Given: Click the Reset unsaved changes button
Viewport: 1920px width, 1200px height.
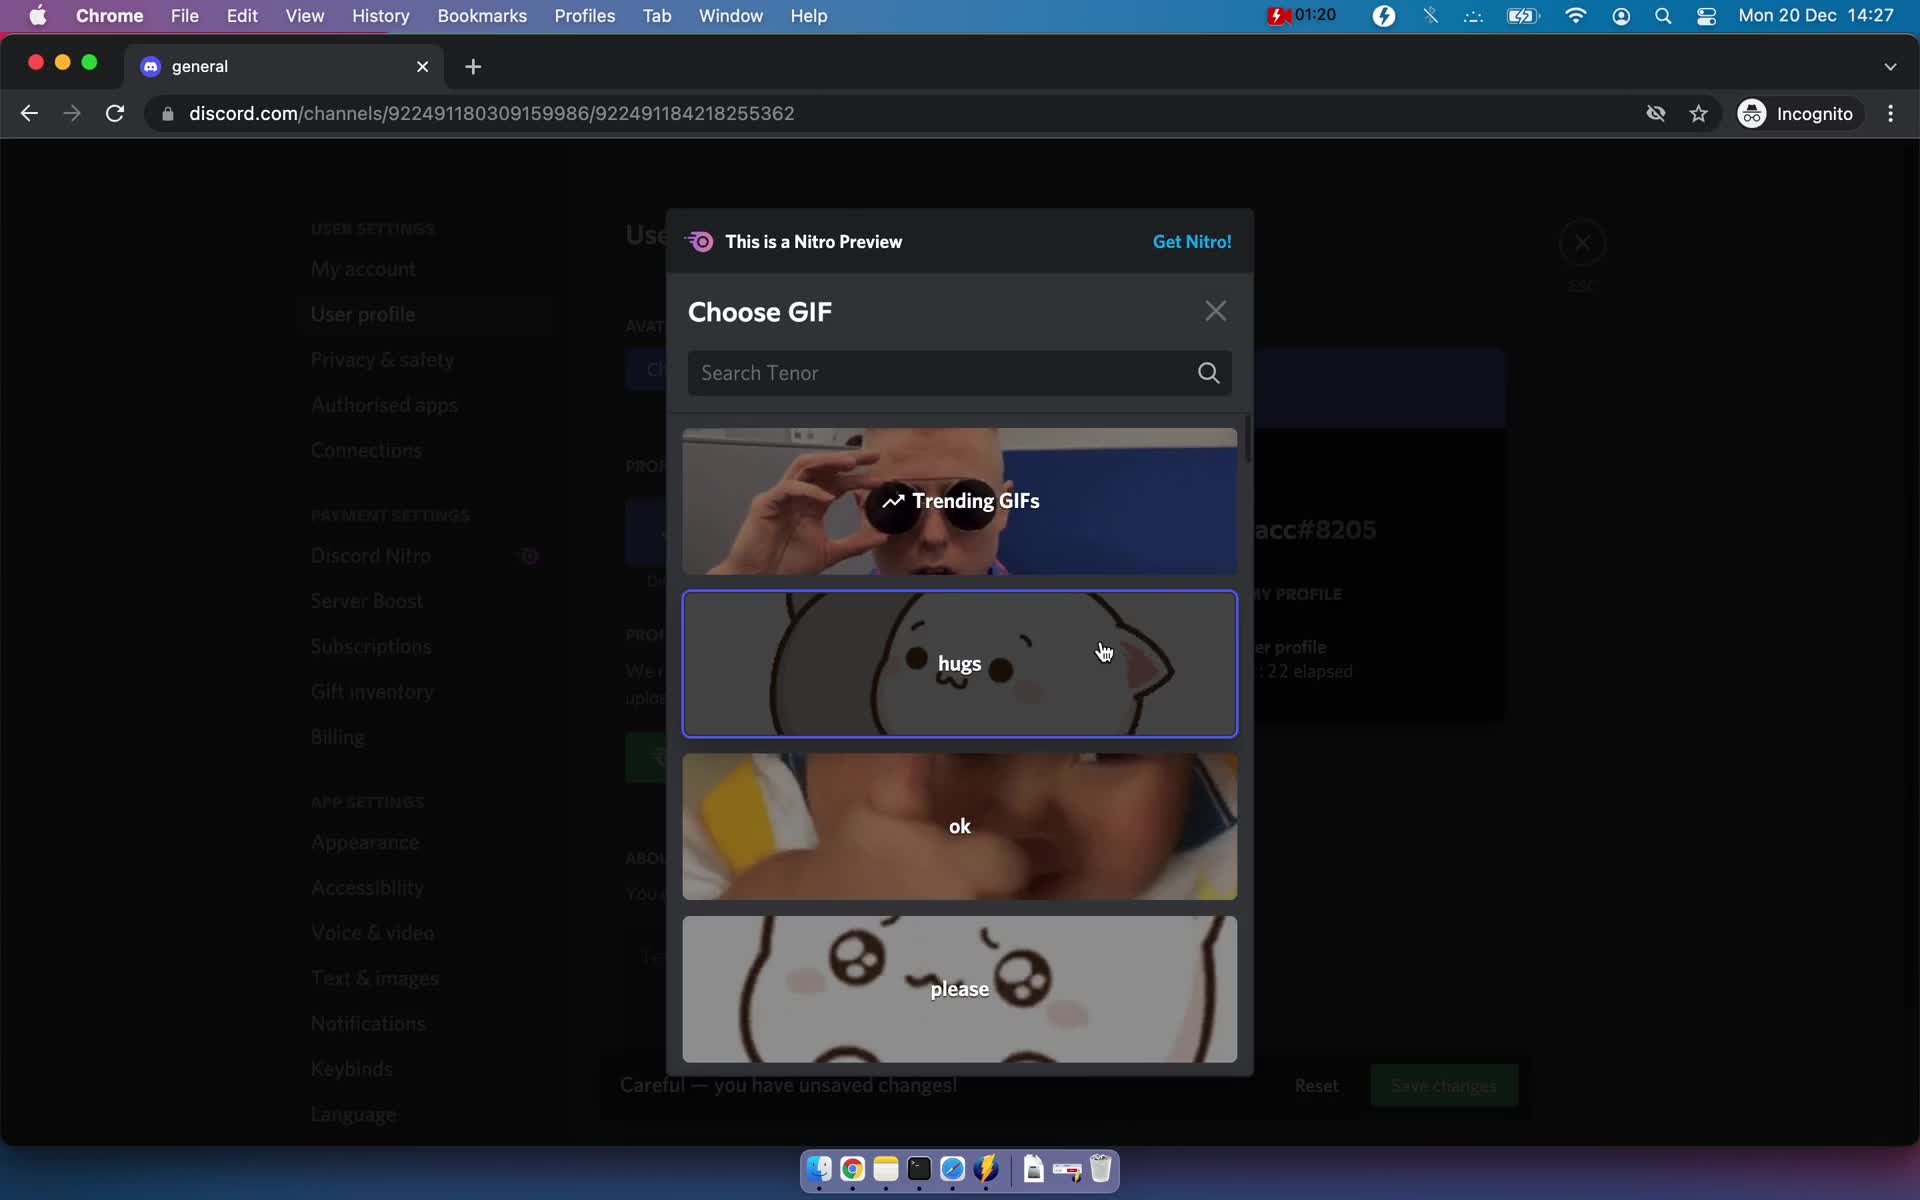Looking at the screenshot, I should (x=1316, y=1086).
